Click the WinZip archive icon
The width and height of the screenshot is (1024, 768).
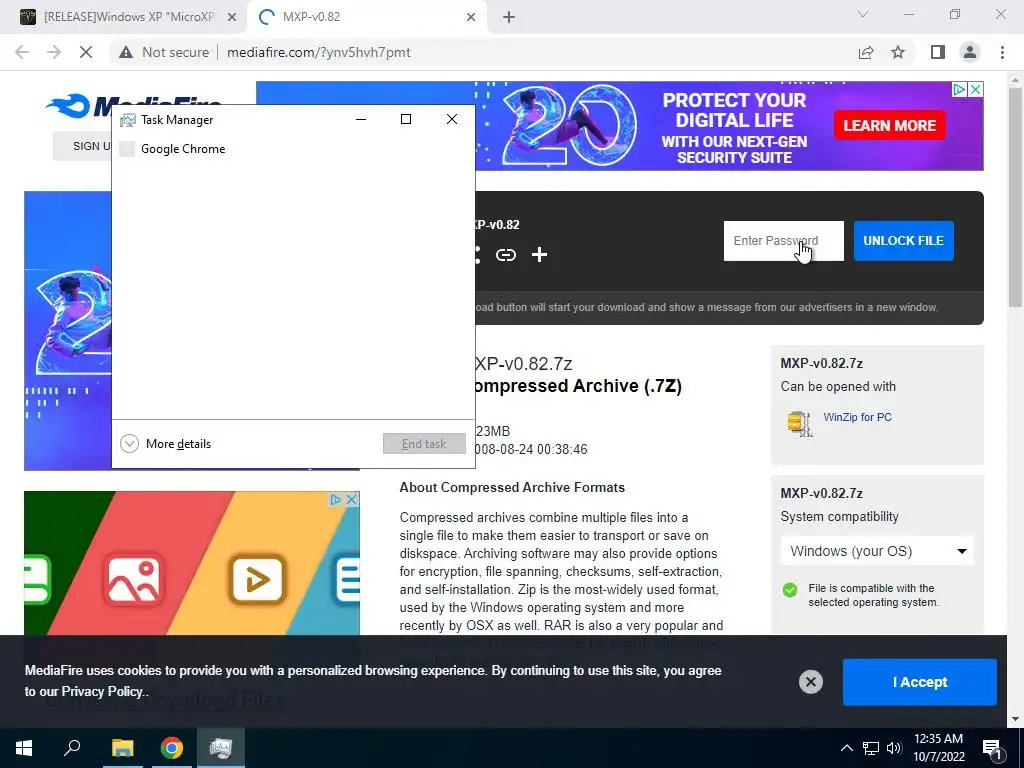tap(799, 424)
